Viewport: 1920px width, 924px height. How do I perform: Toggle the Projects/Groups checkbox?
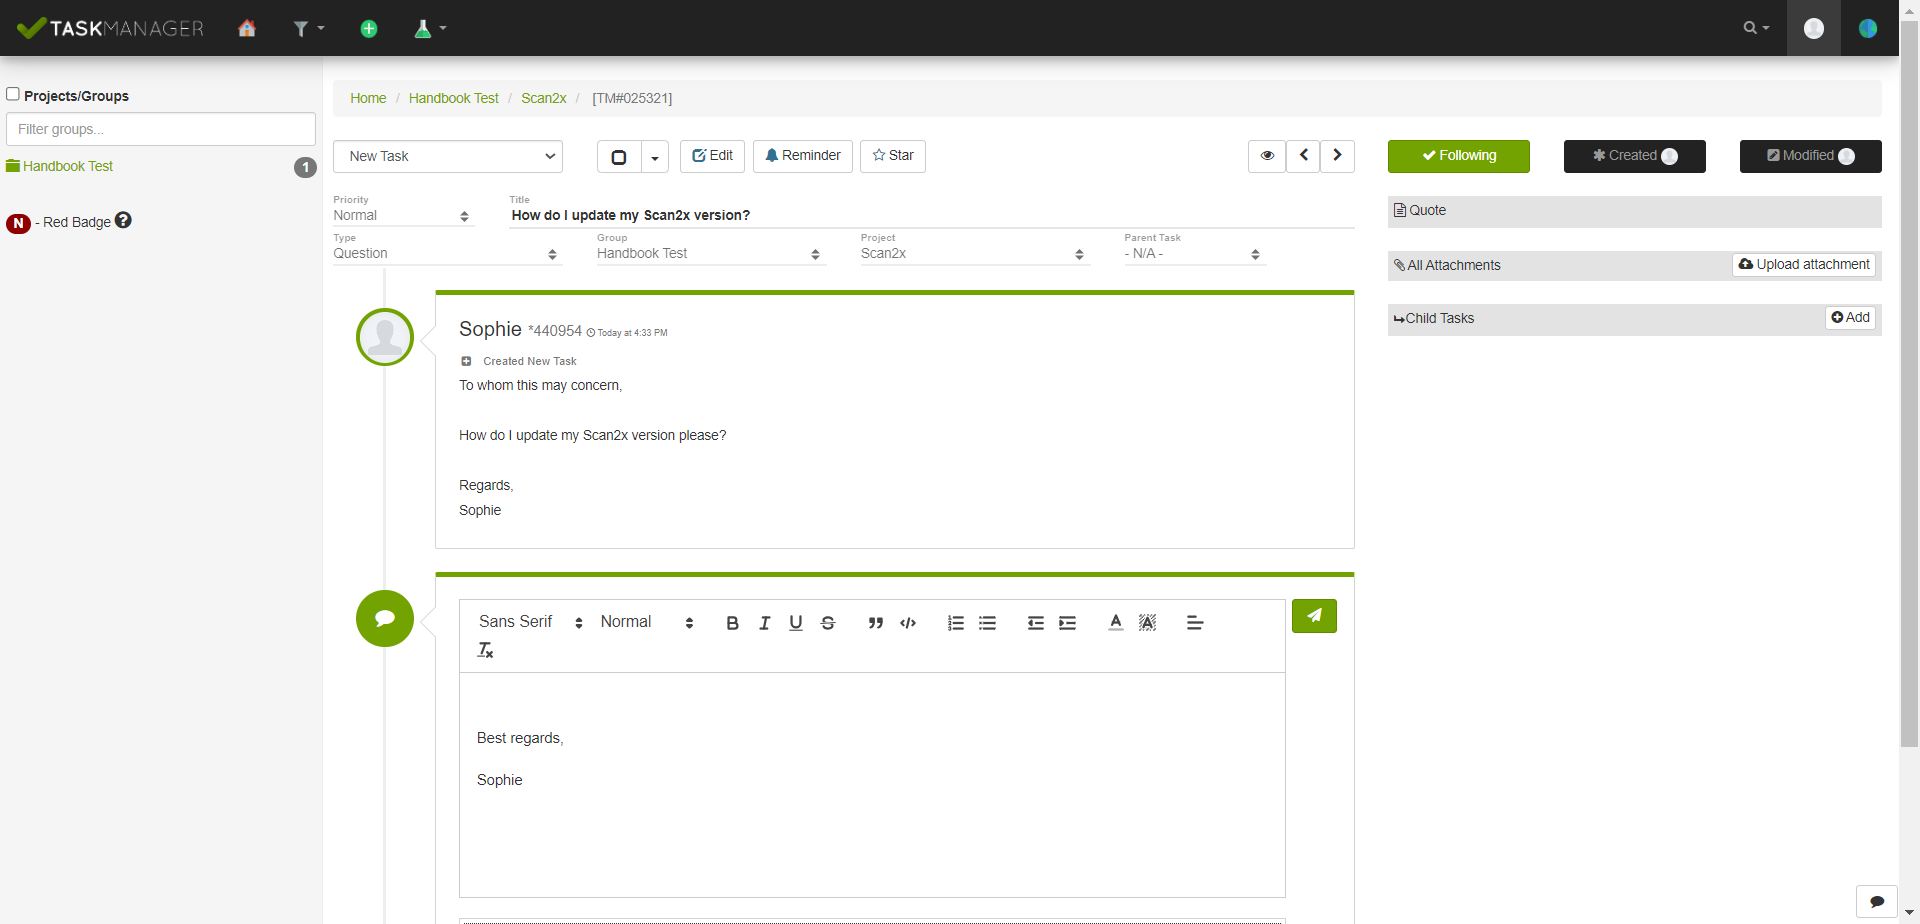click(13, 94)
